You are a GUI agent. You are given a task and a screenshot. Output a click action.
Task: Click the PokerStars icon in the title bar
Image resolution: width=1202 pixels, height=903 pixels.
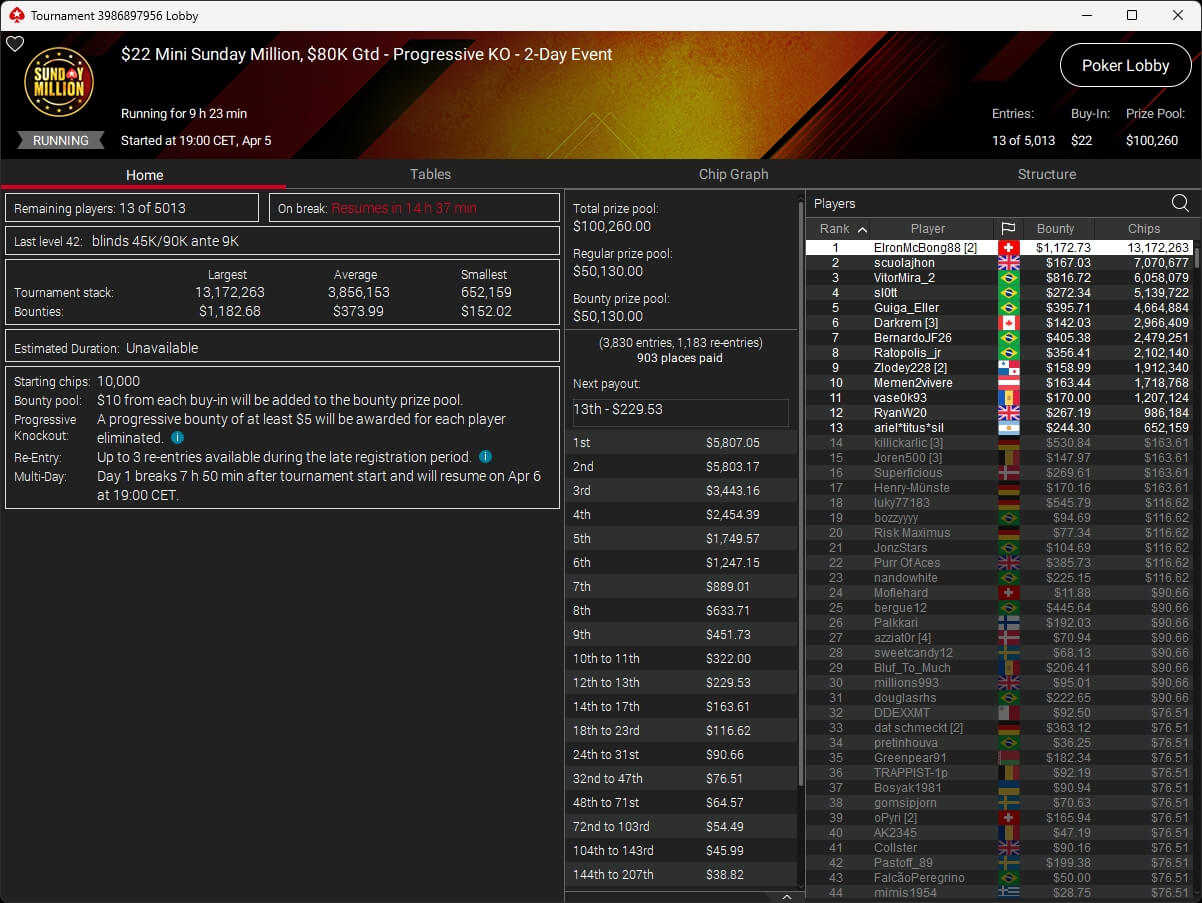point(15,16)
